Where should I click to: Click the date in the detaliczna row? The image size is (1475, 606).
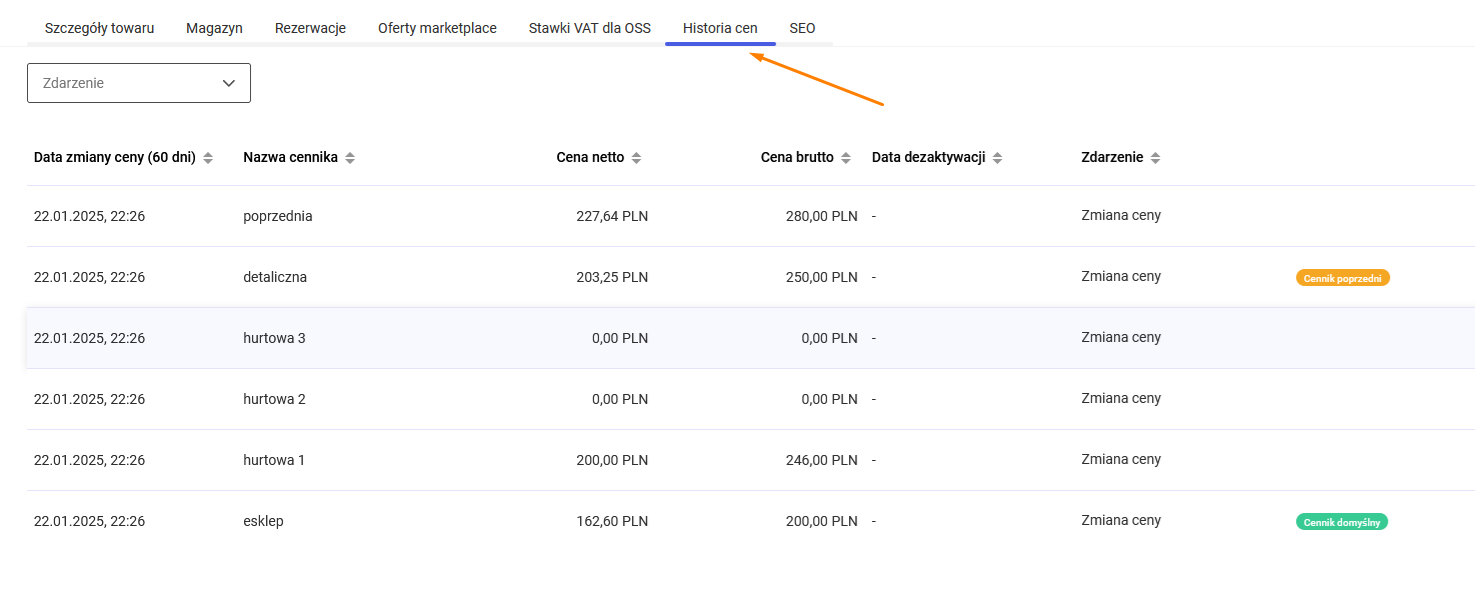[x=90, y=277]
